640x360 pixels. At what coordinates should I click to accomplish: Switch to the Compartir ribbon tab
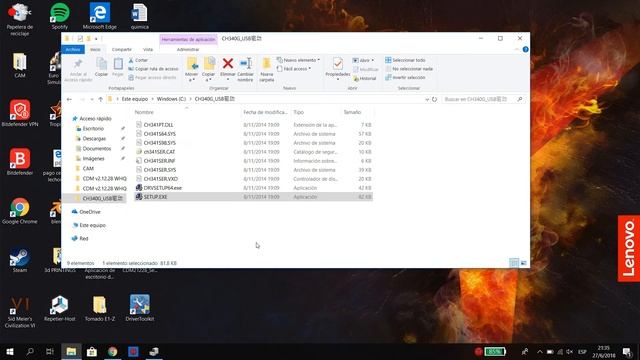click(122, 49)
